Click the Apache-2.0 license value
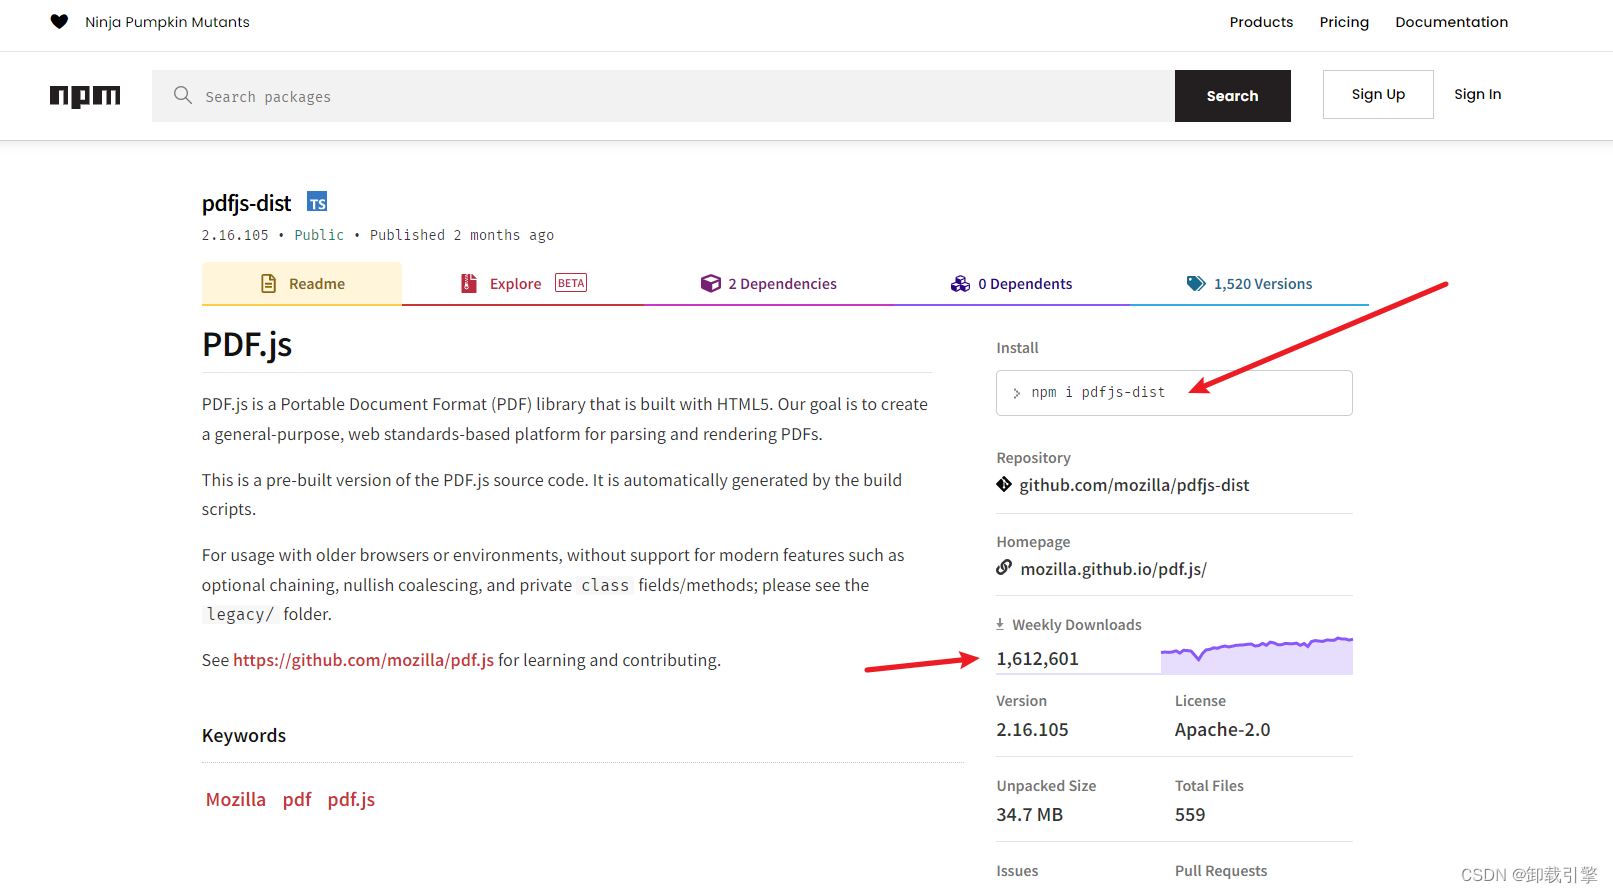The width and height of the screenshot is (1613, 893). pos(1222,730)
